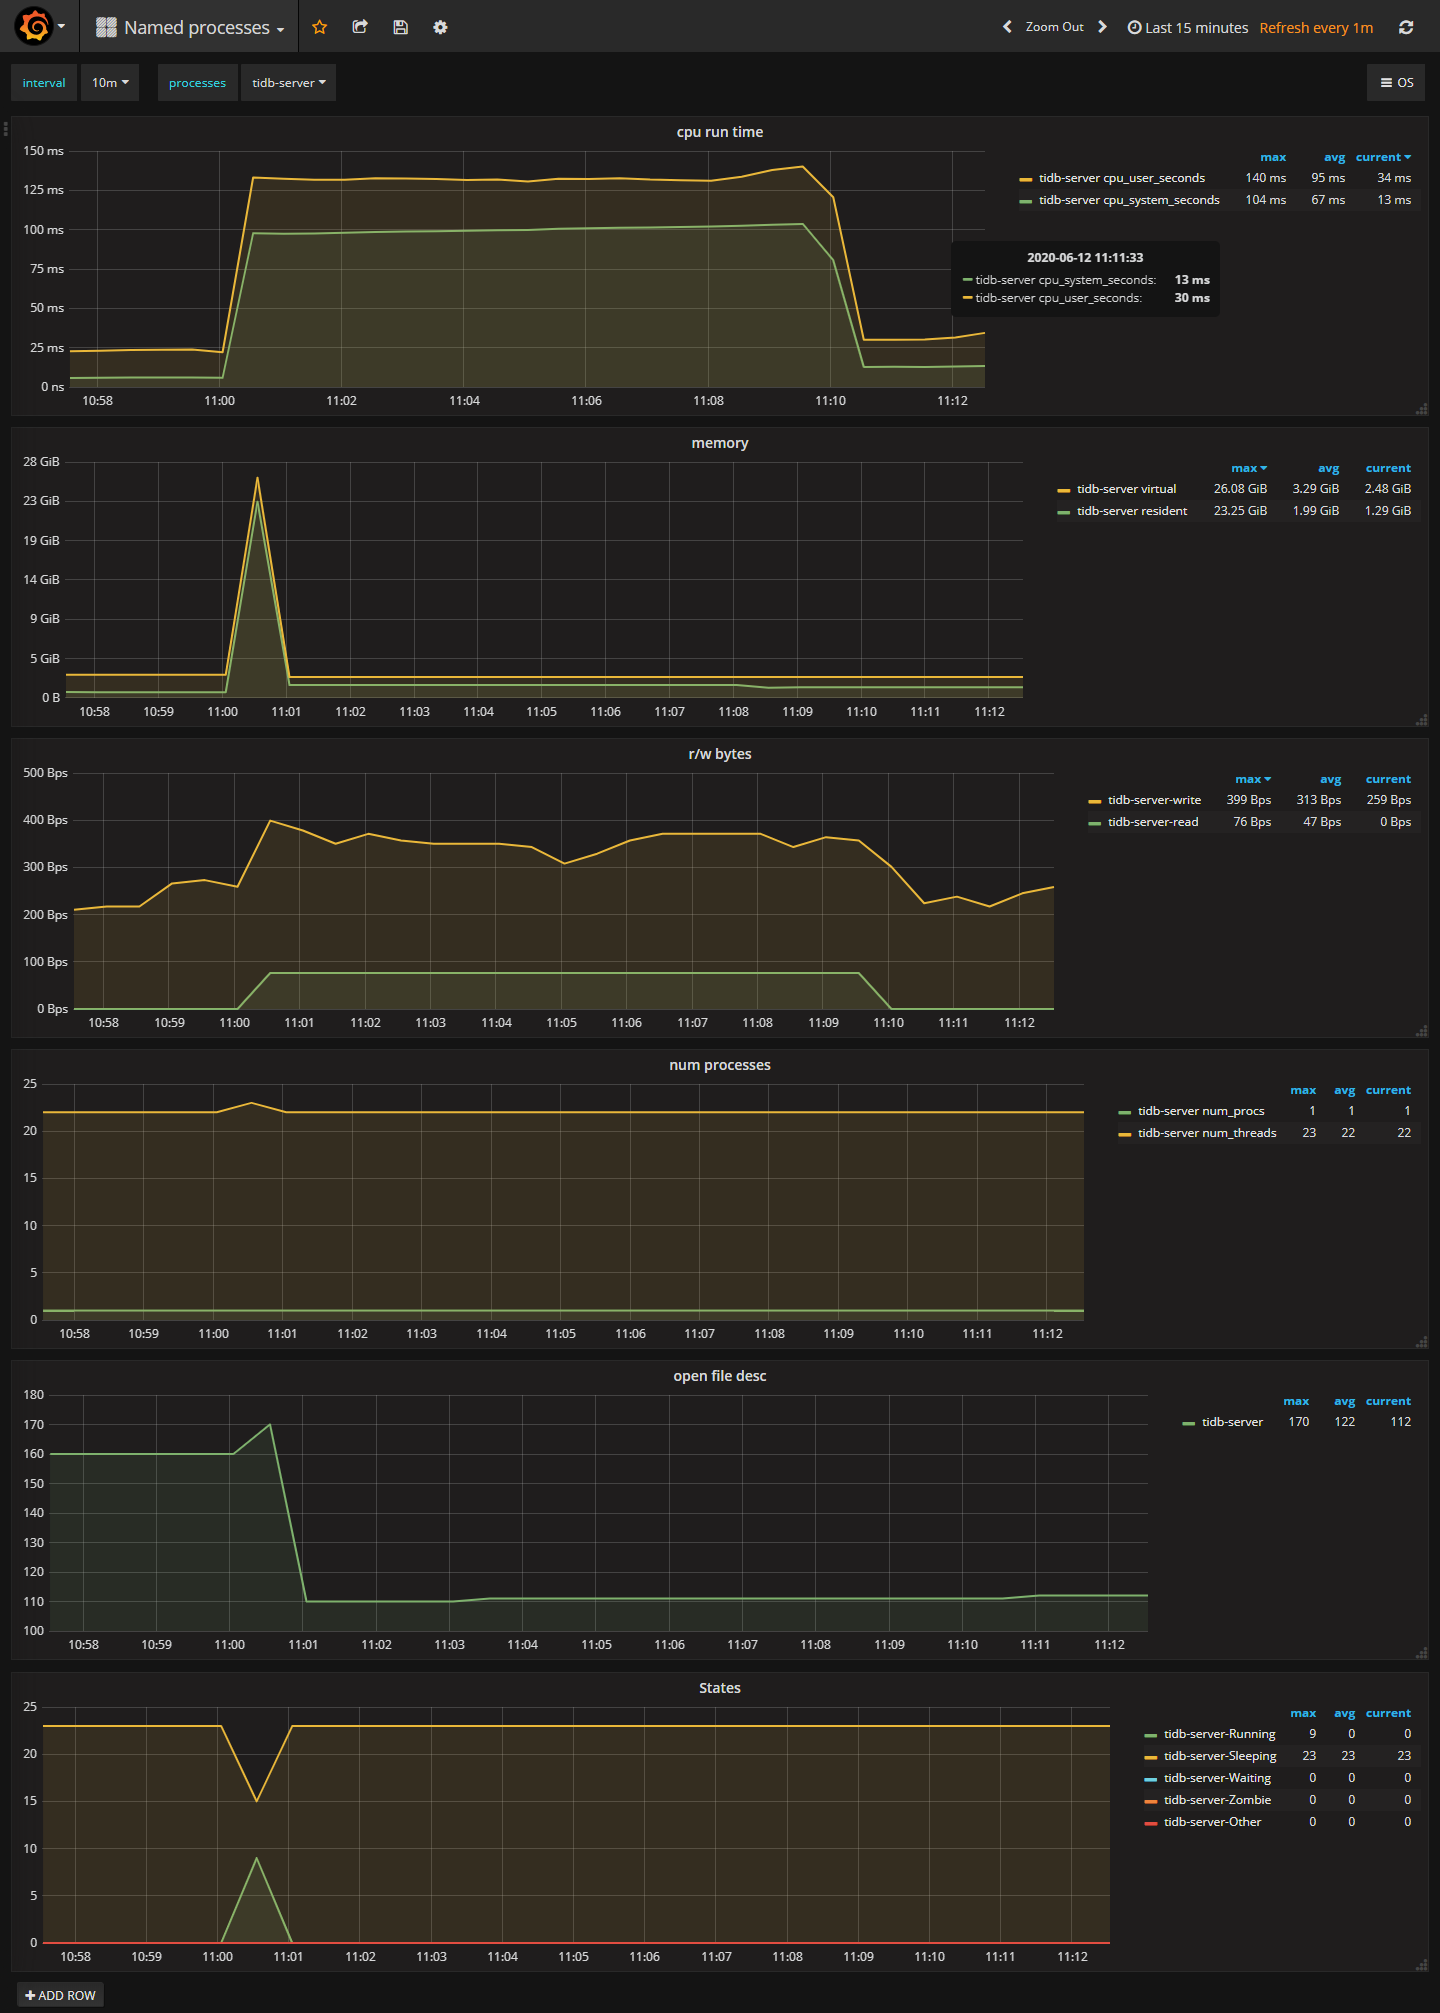Shift time range forward with right arrow
The width and height of the screenshot is (1440, 2013).
(1102, 27)
